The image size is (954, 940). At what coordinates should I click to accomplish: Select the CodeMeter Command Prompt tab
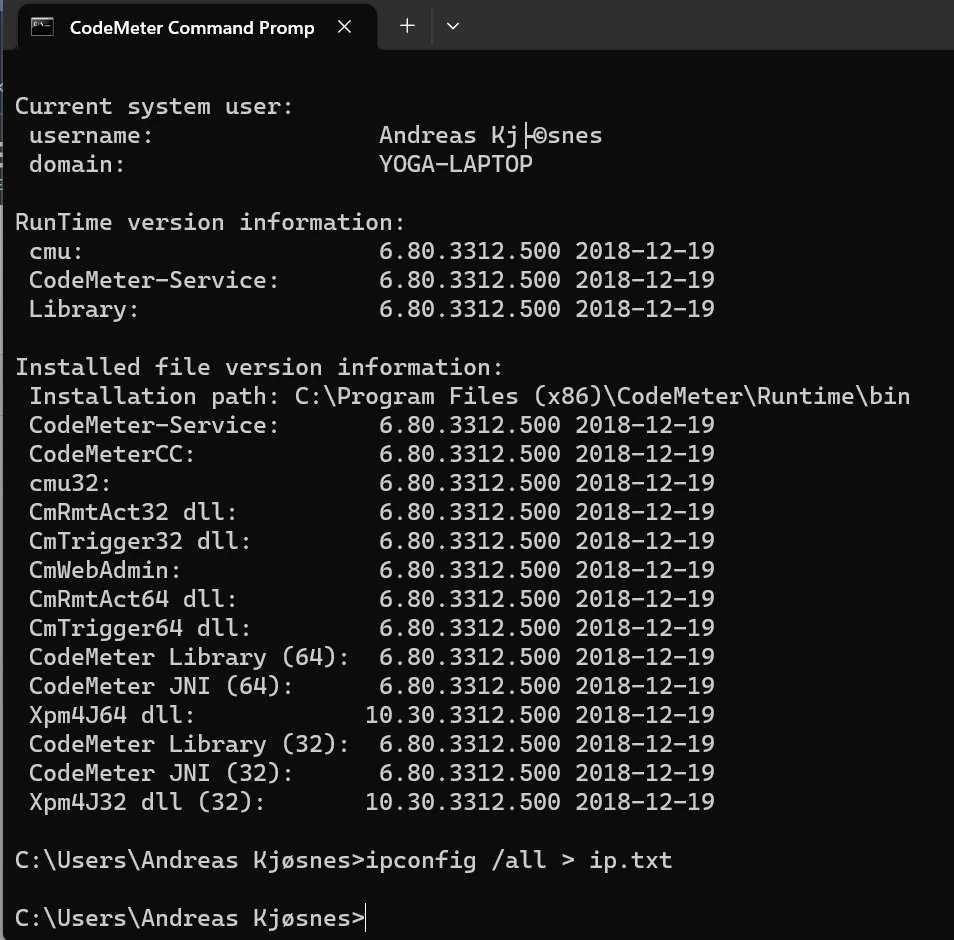(x=197, y=27)
